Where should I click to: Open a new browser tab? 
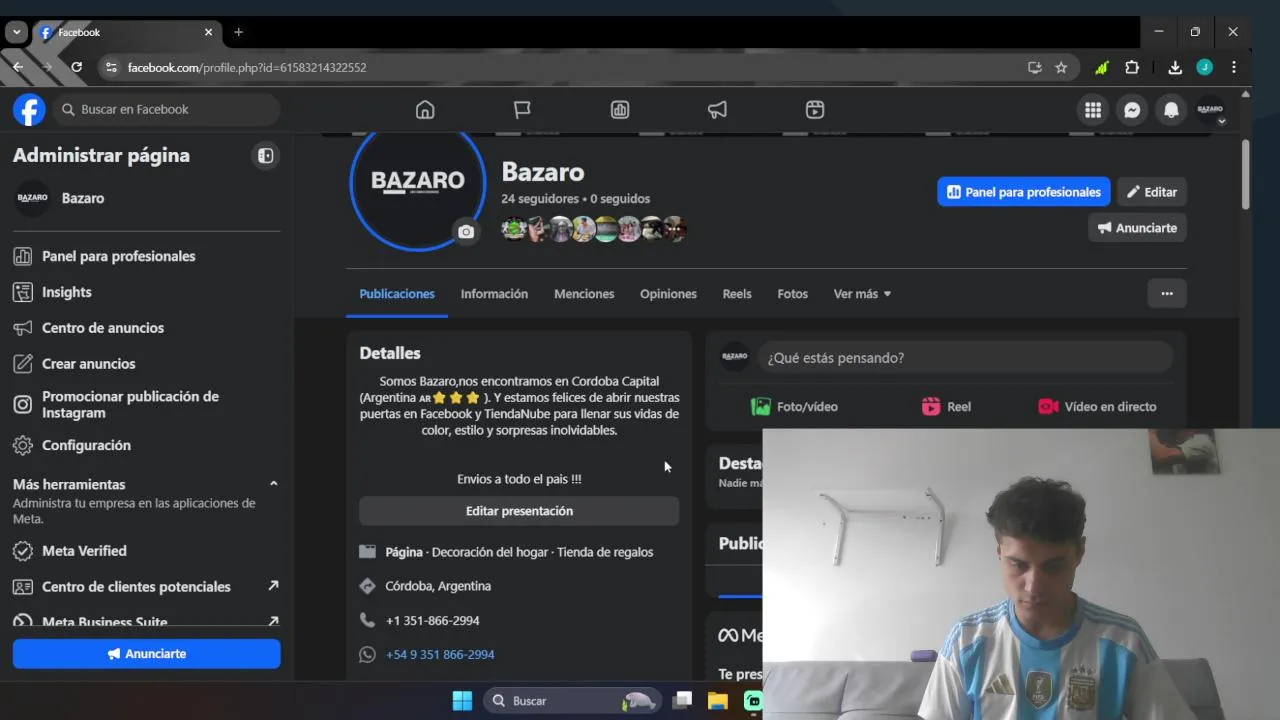click(x=238, y=32)
